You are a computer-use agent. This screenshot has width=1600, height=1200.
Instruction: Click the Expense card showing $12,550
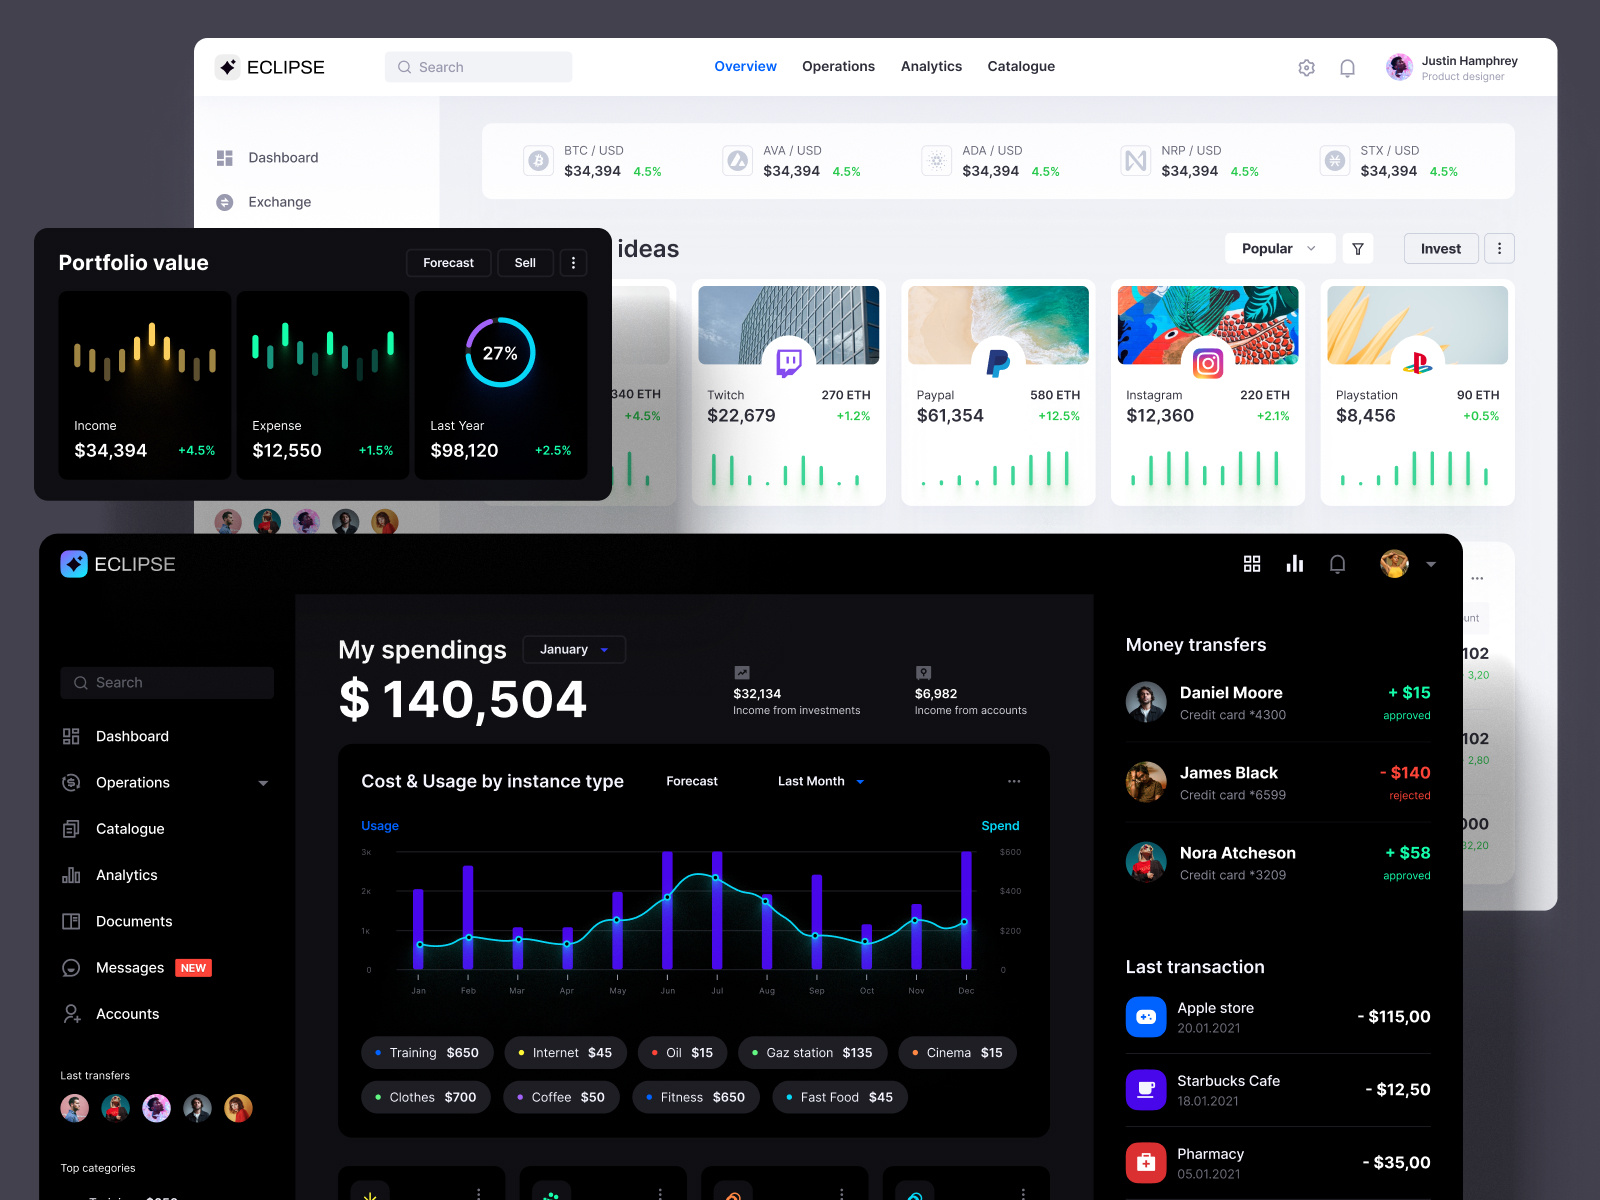(x=323, y=385)
